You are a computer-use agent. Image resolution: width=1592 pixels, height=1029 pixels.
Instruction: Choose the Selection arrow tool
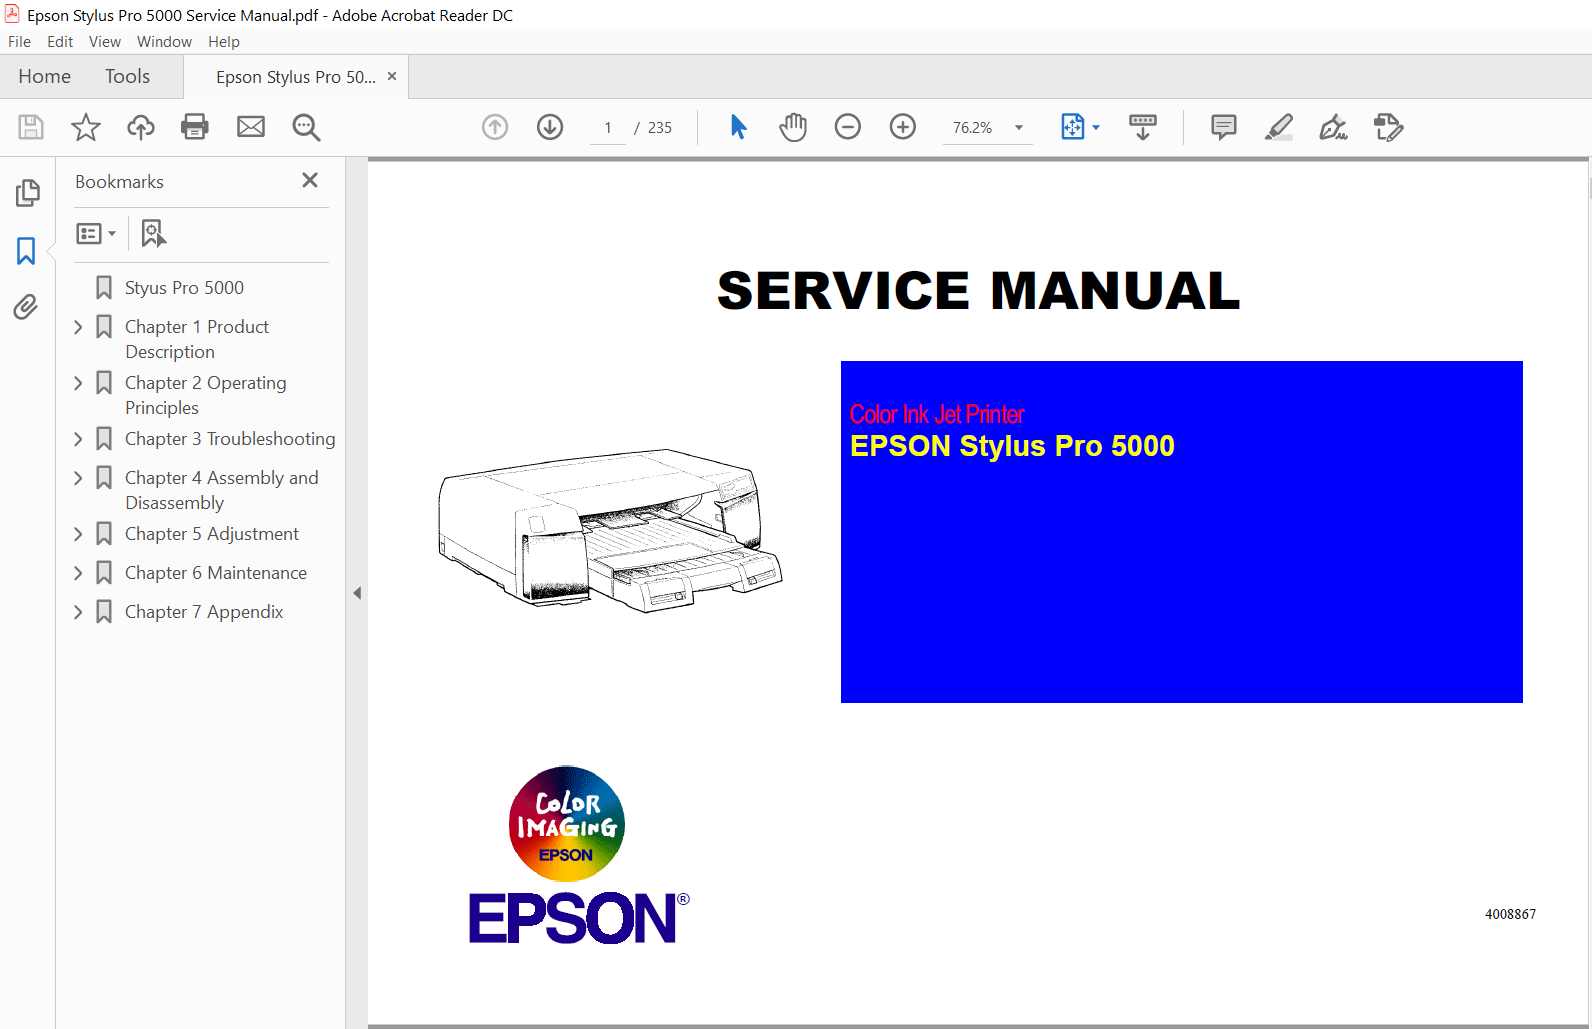[739, 127]
